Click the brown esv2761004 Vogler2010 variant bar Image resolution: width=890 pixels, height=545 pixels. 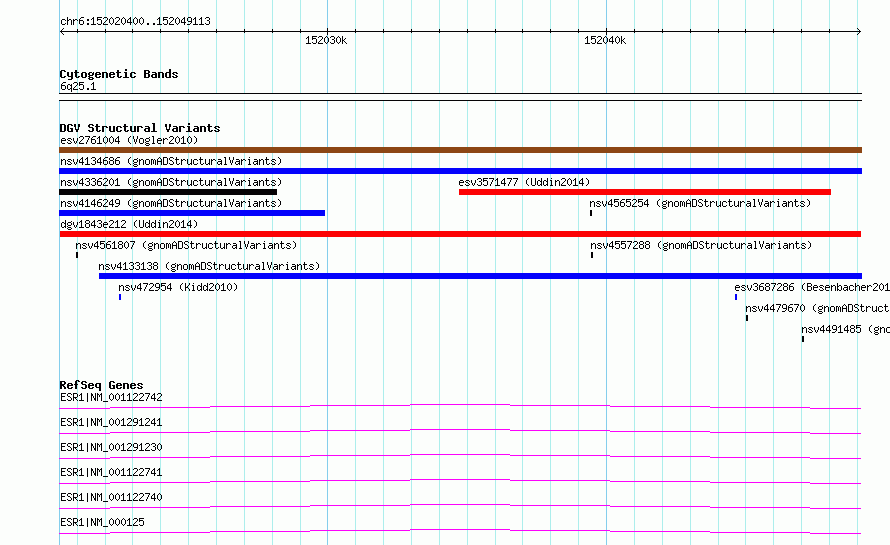460,150
